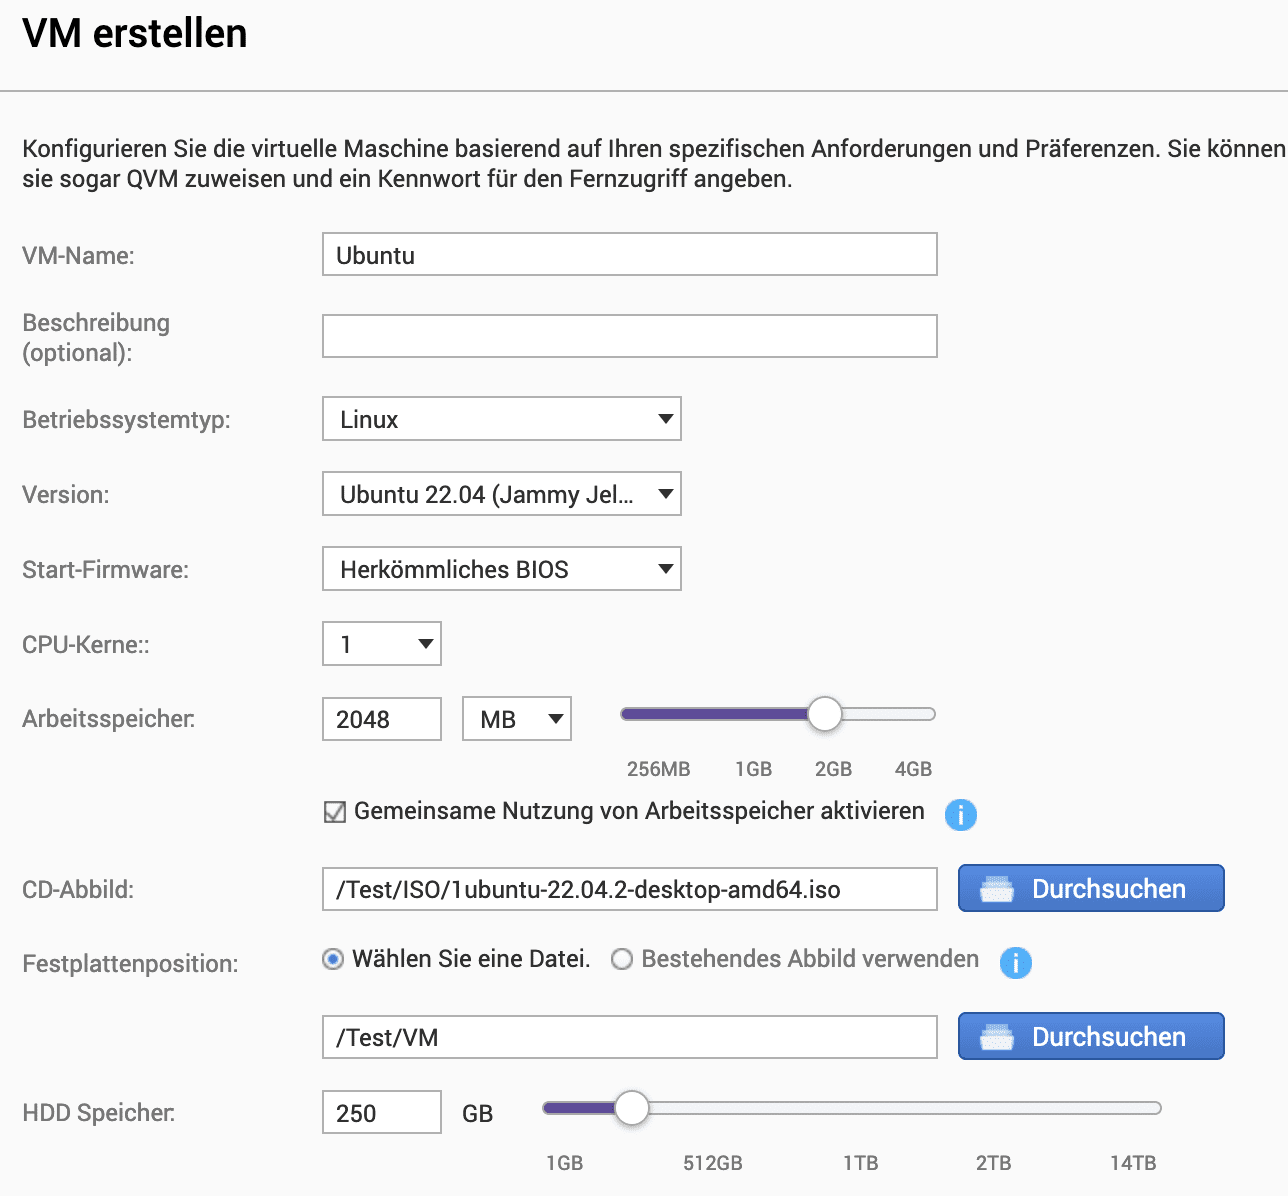Click the Beschreibung input field
Screen dimensions: 1288x1196
630,336
